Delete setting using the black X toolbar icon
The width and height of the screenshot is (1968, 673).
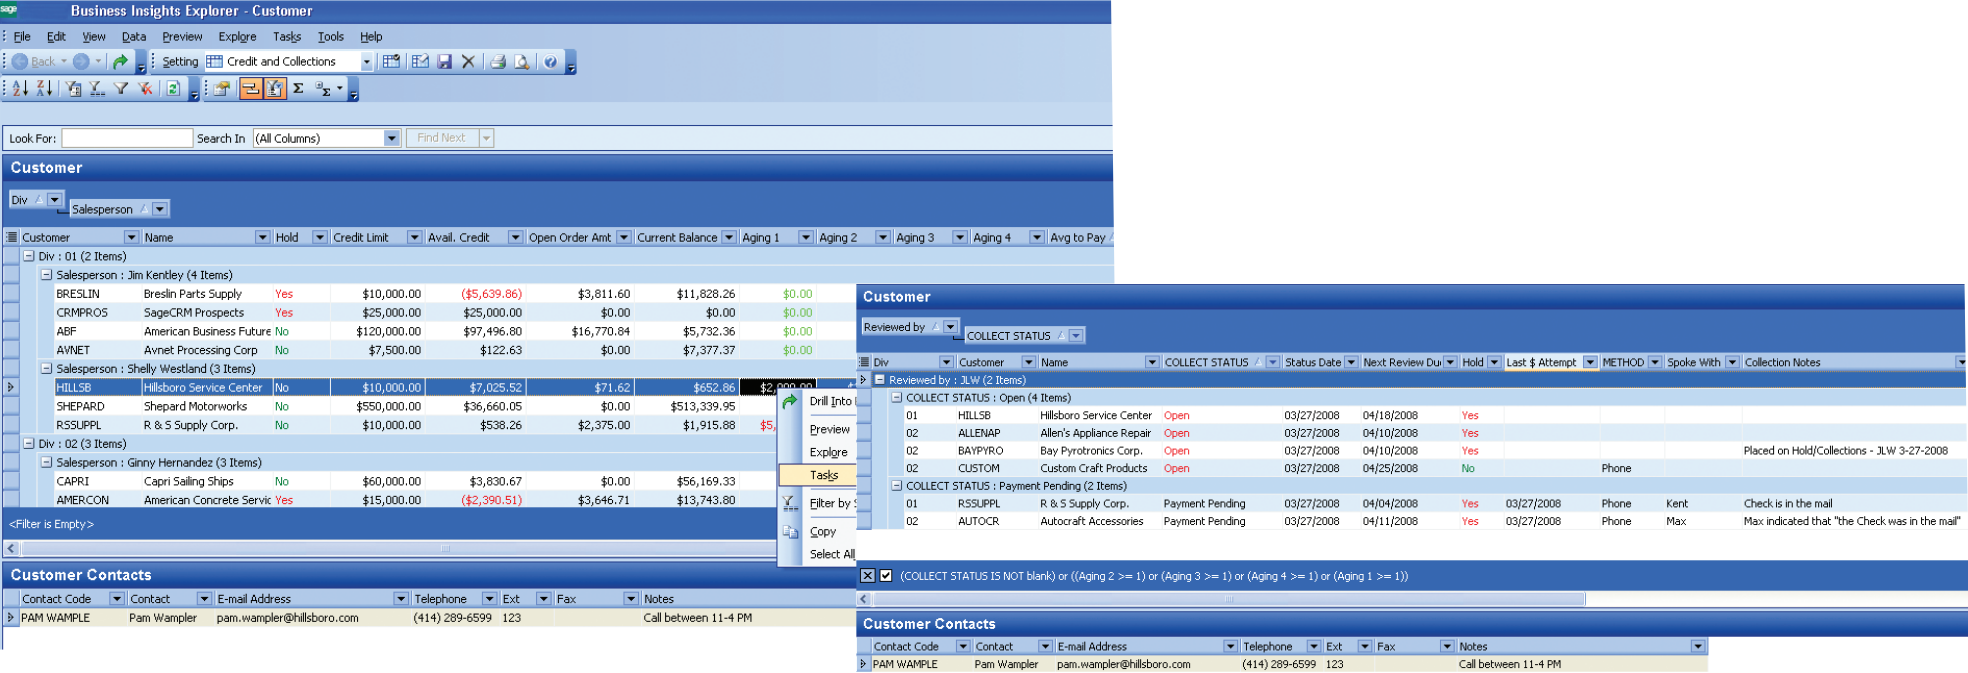tap(468, 62)
